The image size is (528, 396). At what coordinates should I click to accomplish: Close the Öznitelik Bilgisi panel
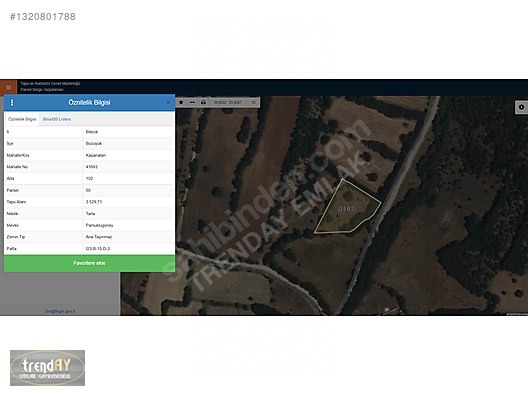pos(168,102)
